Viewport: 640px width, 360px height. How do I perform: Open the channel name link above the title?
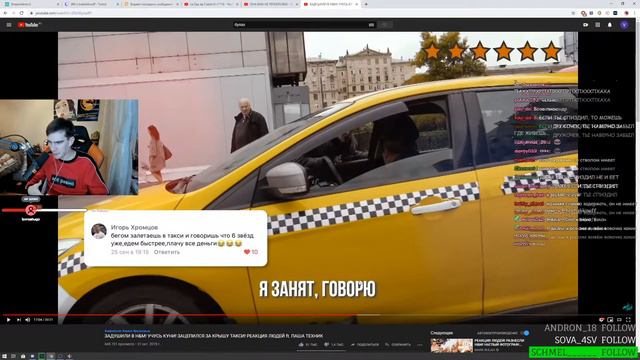tap(127, 331)
